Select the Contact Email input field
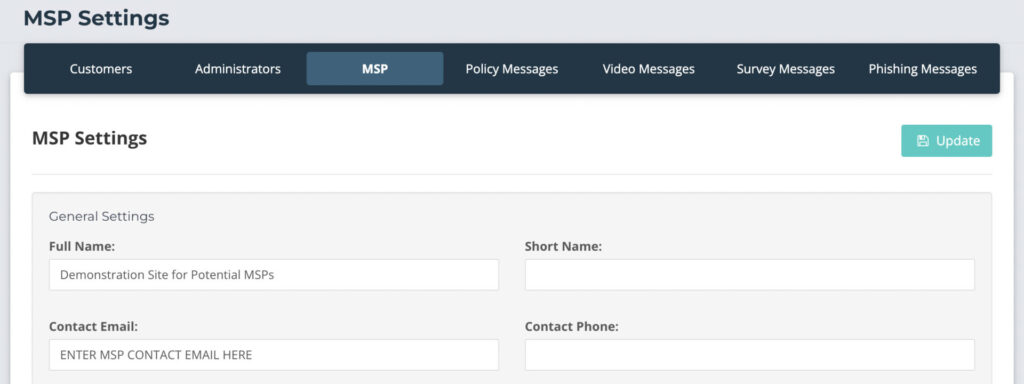 pos(274,355)
